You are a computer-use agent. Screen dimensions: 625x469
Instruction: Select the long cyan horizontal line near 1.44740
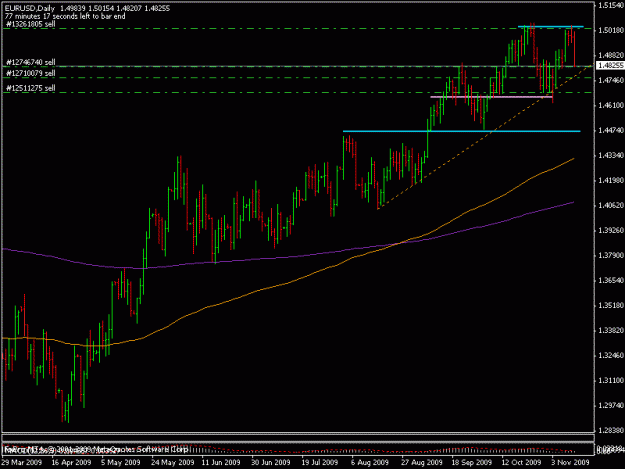click(x=462, y=131)
